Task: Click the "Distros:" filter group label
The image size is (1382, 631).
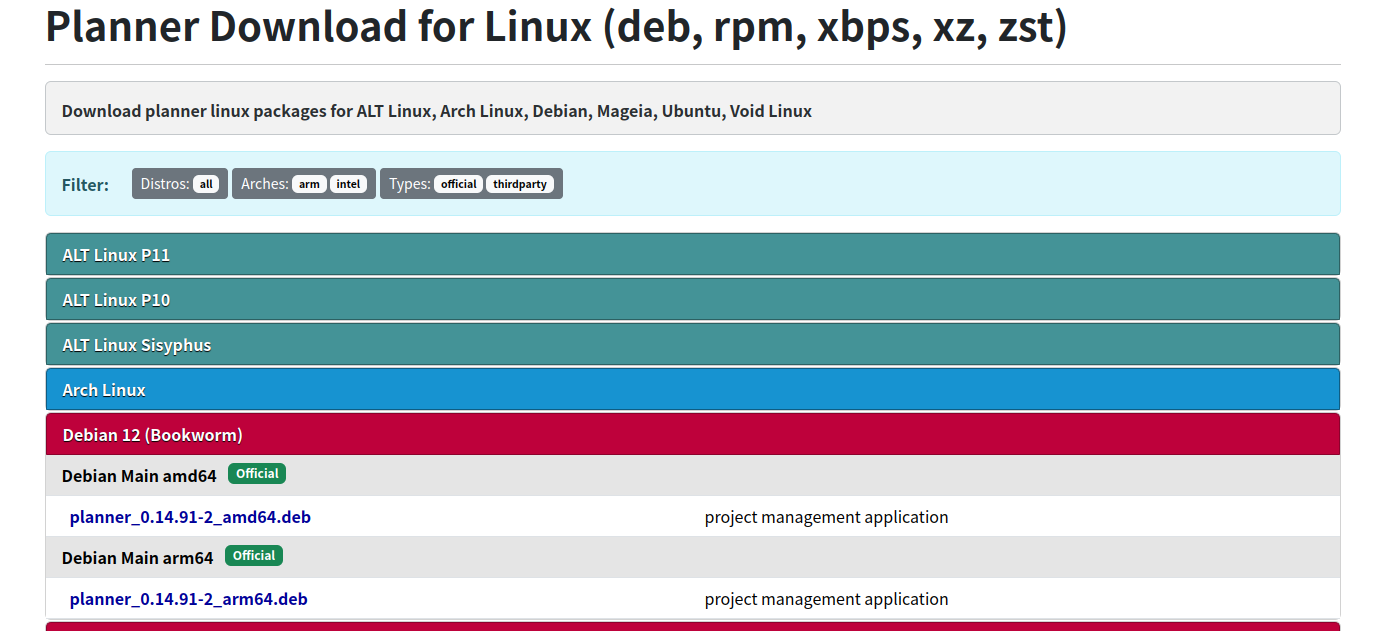Action: (x=165, y=184)
